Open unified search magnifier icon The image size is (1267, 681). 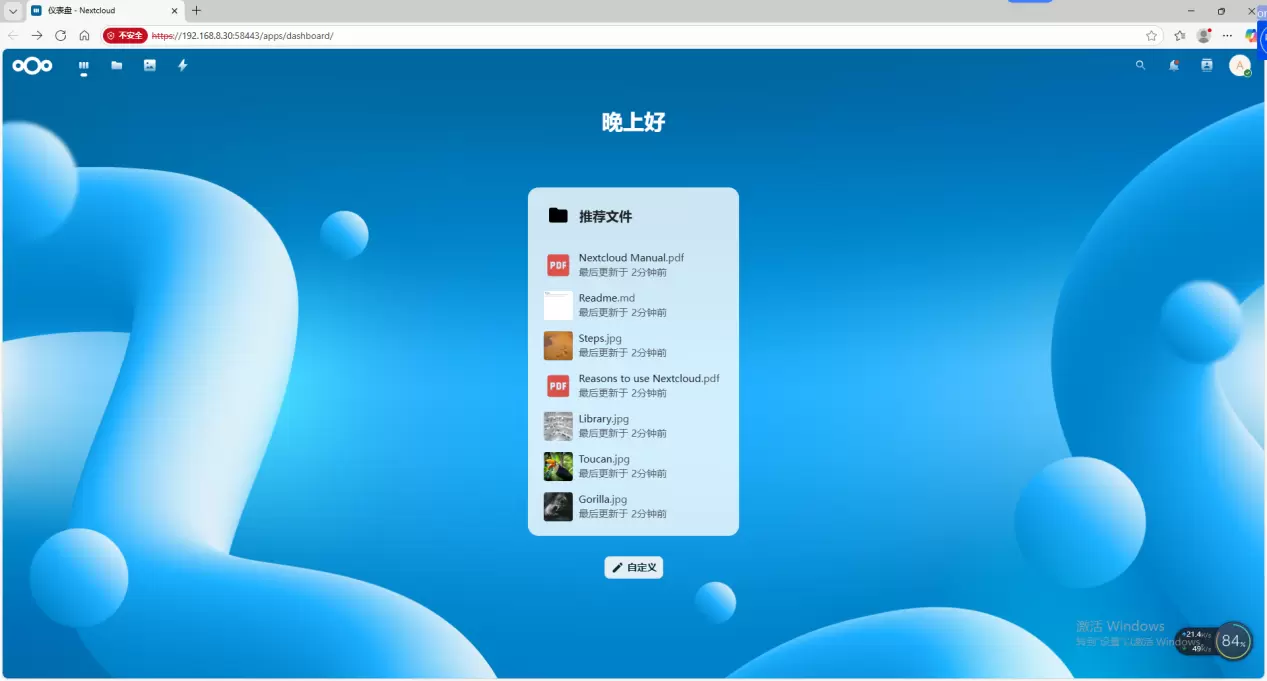coord(1140,66)
